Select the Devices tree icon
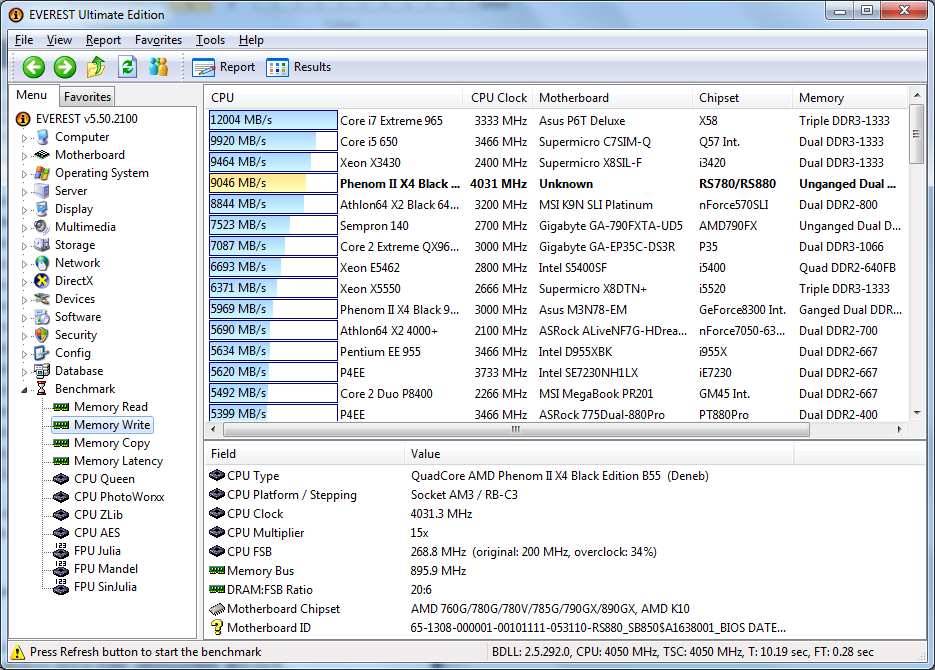Screen dimensions: 935x670 (42, 299)
